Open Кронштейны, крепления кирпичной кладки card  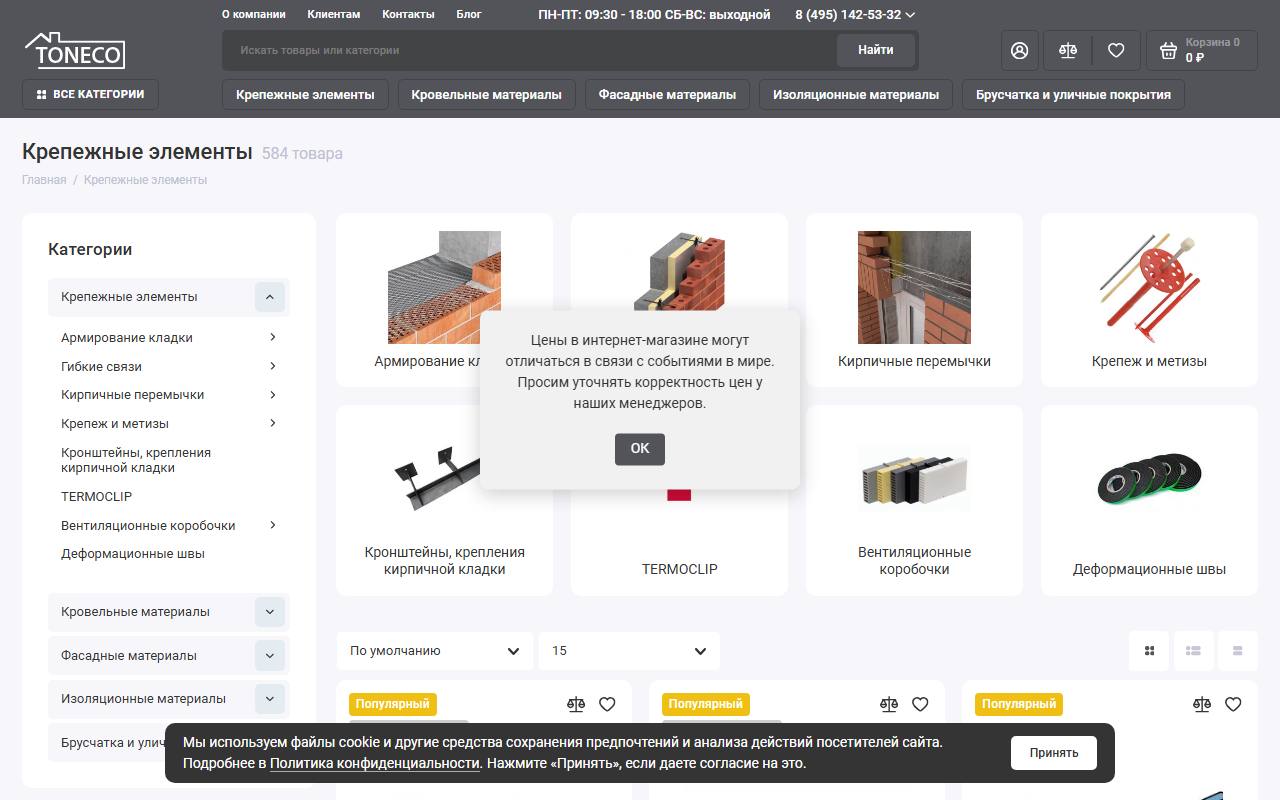(x=444, y=500)
